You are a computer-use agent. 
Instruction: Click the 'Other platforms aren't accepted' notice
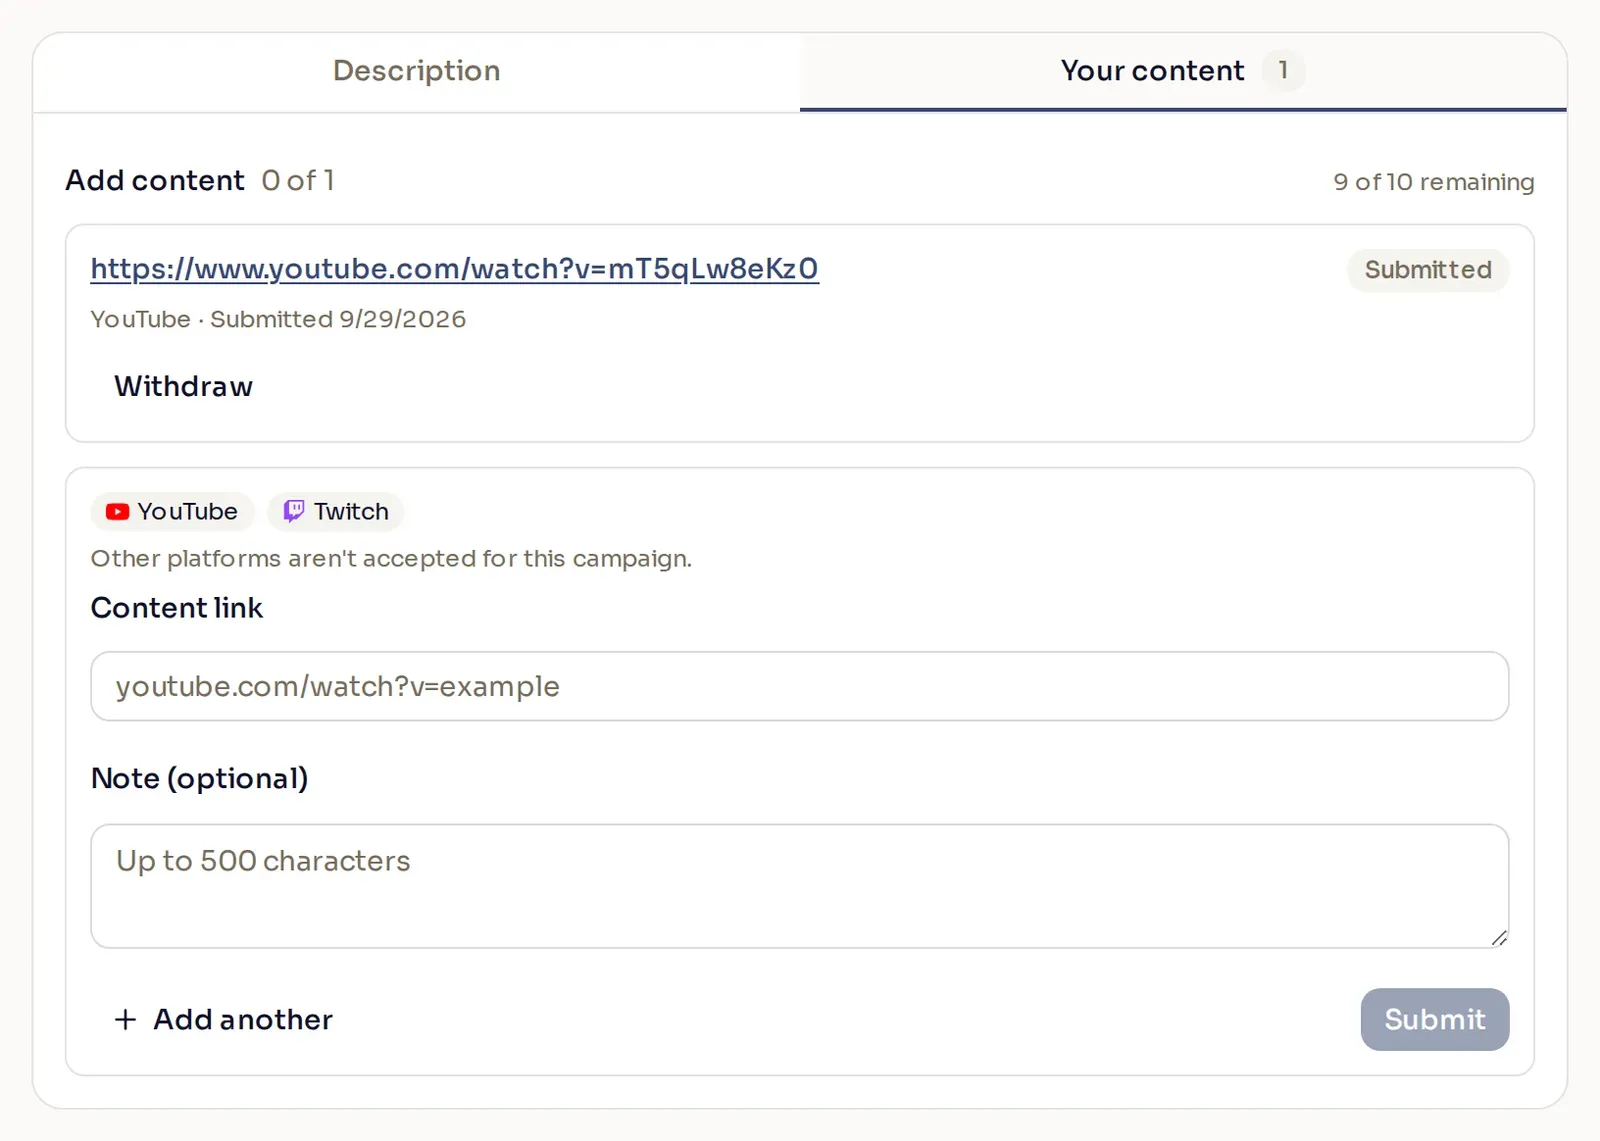[391, 558]
